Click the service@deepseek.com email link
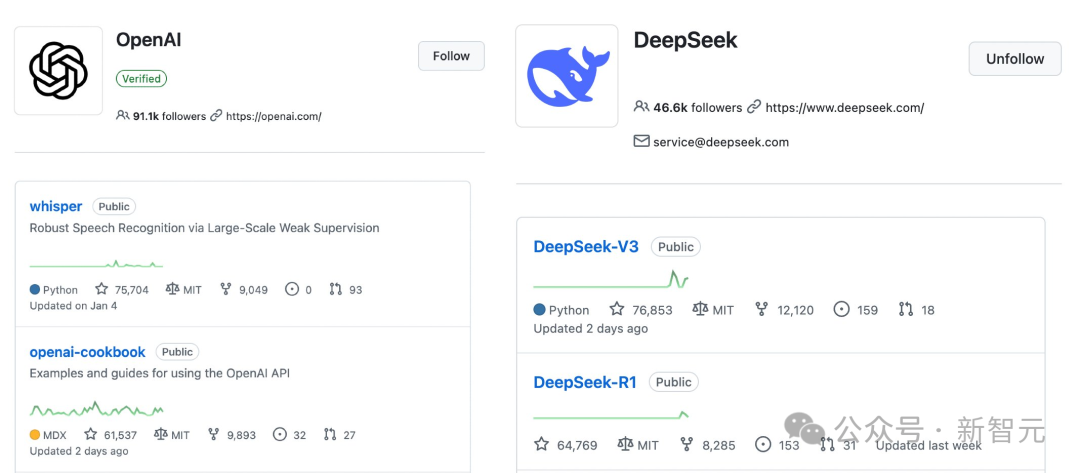This screenshot has width=1080, height=473. [720, 142]
